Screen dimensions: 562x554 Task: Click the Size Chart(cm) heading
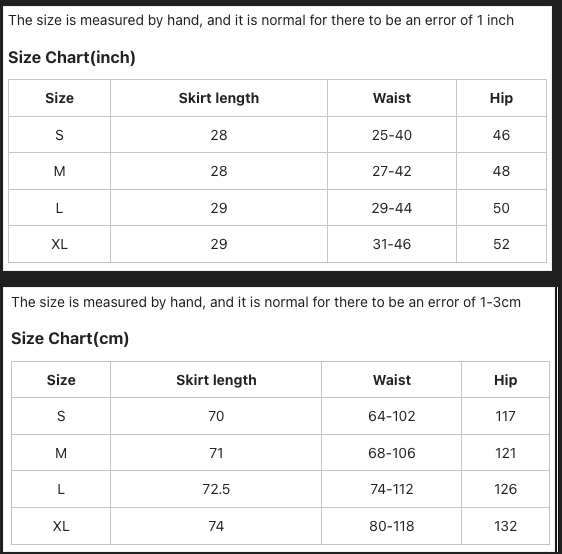(70, 338)
